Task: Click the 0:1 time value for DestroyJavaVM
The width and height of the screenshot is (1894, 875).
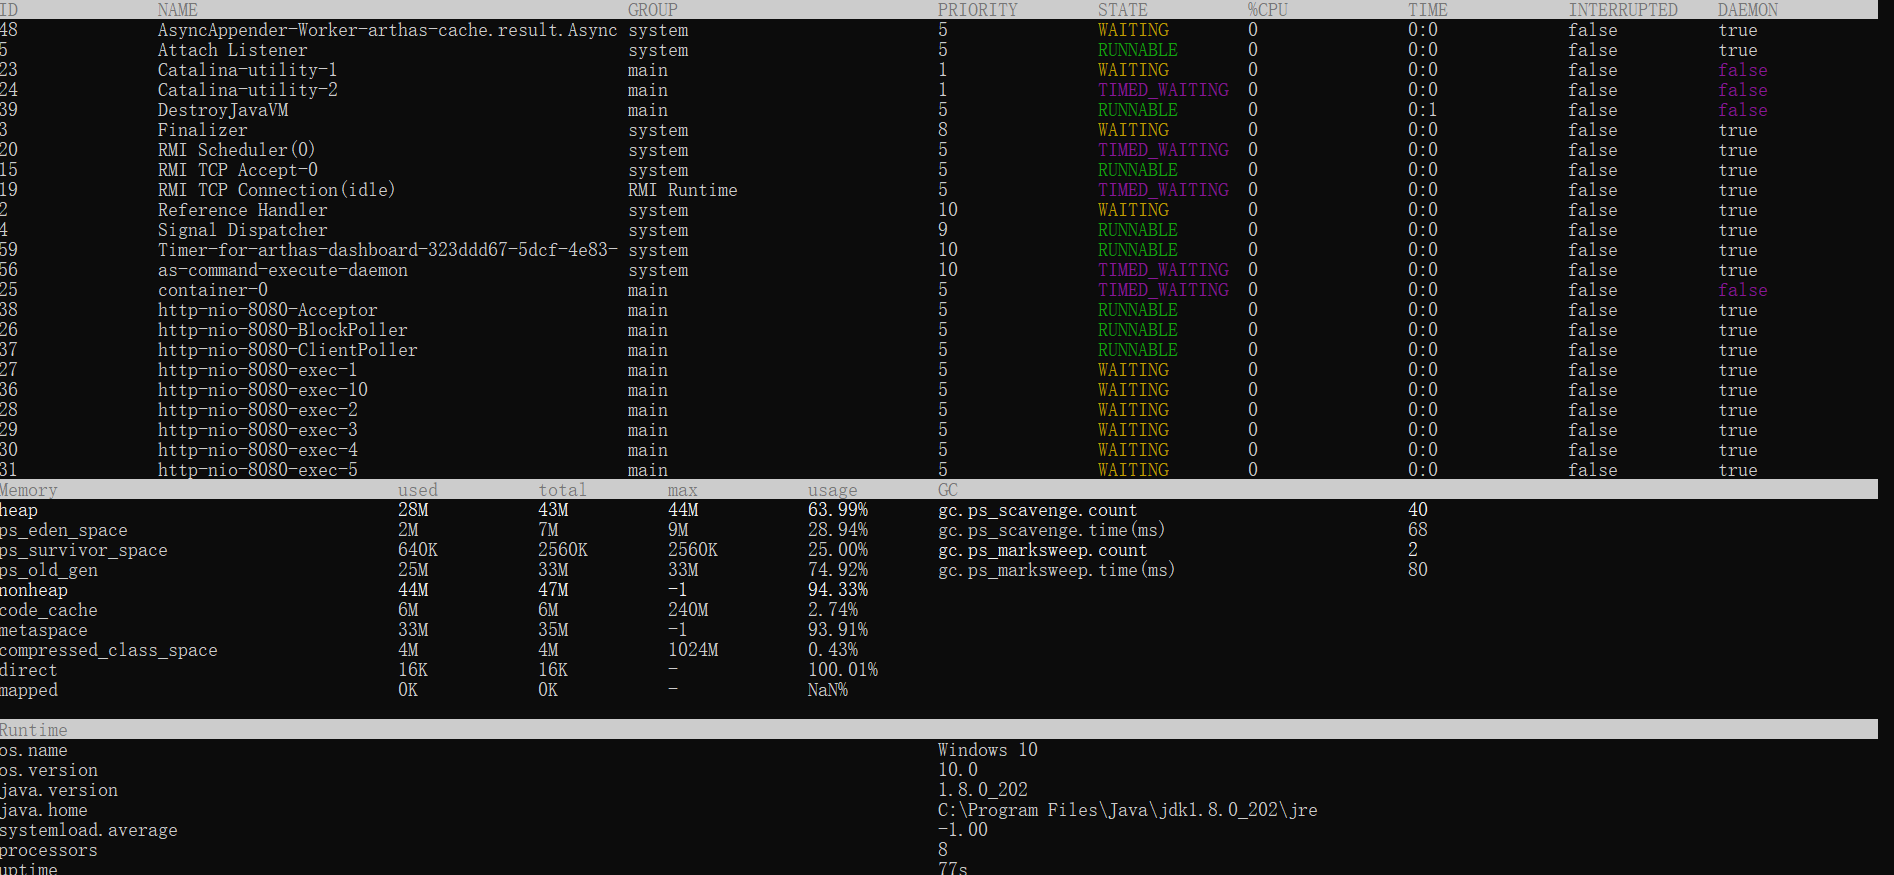Action: point(1423,110)
